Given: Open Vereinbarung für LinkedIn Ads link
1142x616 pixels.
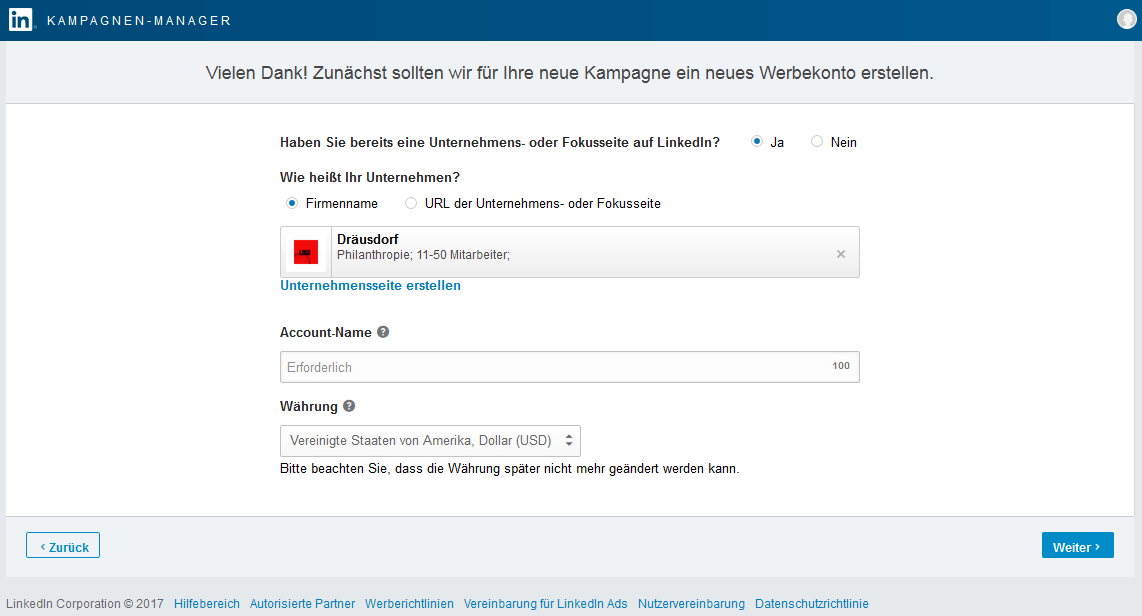Looking at the screenshot, I should 546,604.
